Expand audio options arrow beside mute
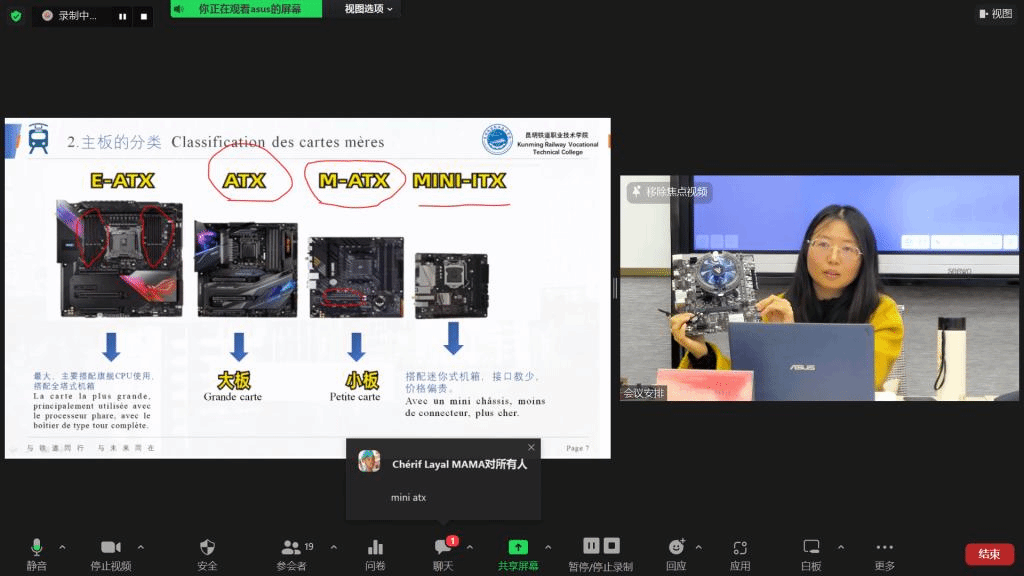Viewport: 1024px width, 576px height. coord(62,547)
